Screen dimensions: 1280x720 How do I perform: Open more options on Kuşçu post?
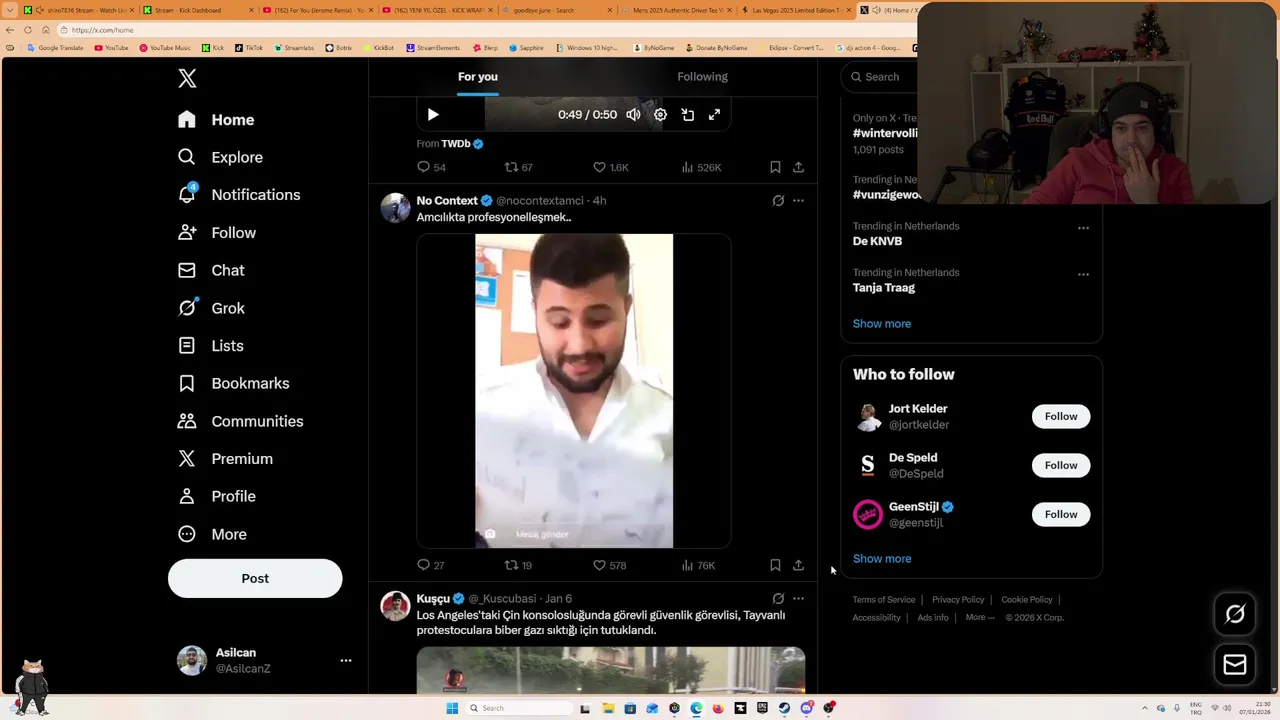(x=798, y=599)
